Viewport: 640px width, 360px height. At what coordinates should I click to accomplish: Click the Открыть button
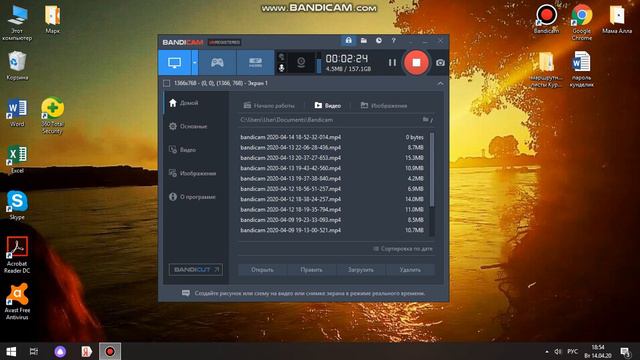click(262, 270)
